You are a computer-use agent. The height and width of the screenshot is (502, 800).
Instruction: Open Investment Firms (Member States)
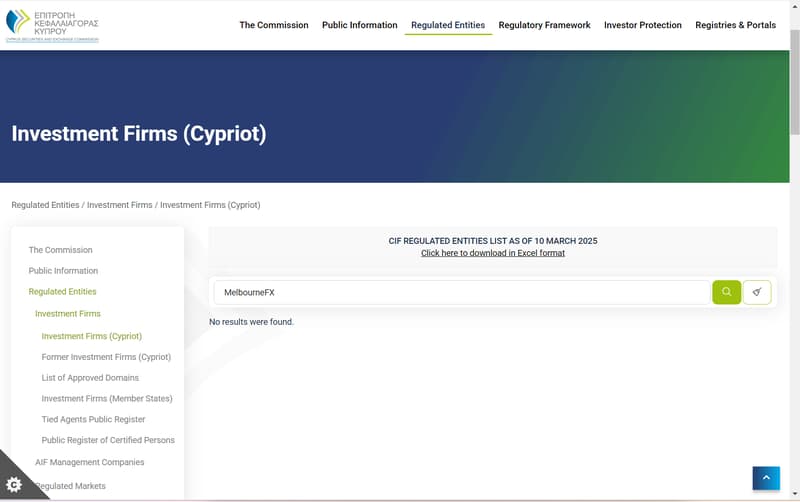click(107, 398)
